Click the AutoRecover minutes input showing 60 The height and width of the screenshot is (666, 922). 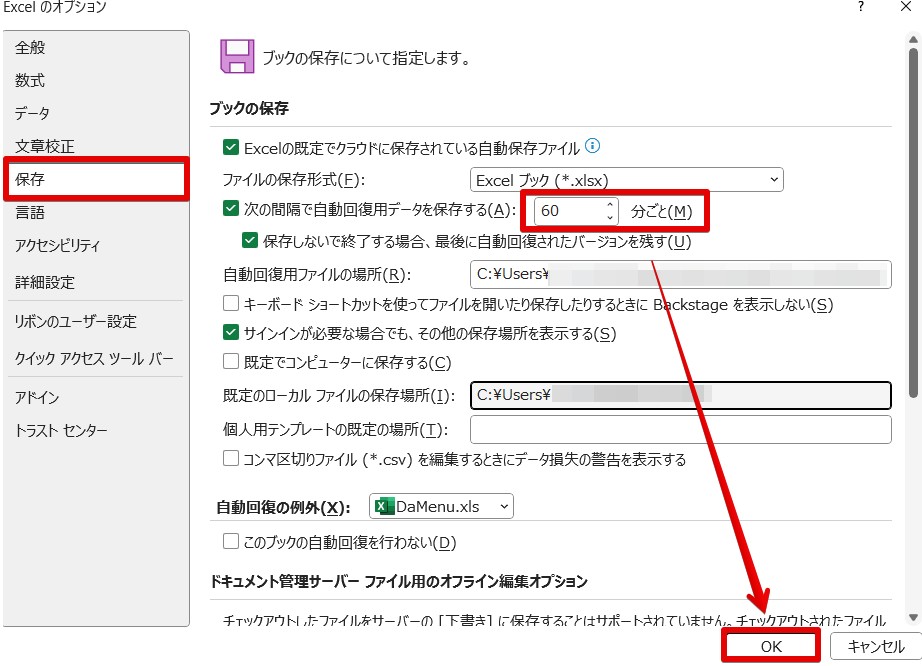click(x=569, y=210)
